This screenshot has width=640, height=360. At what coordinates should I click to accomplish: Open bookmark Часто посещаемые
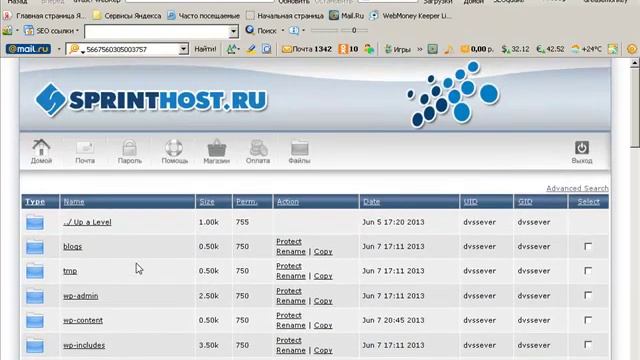pos(204,16)
